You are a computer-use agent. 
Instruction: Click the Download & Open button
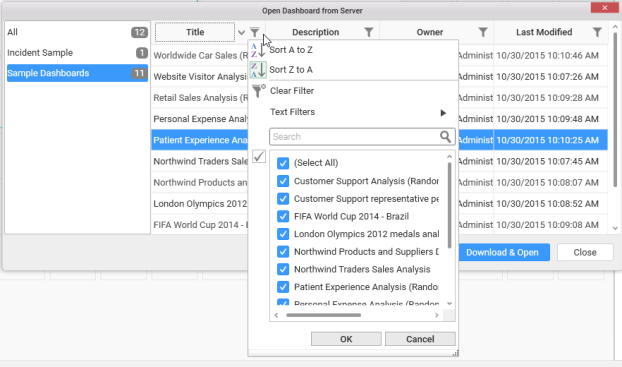(x=502, y=252)
